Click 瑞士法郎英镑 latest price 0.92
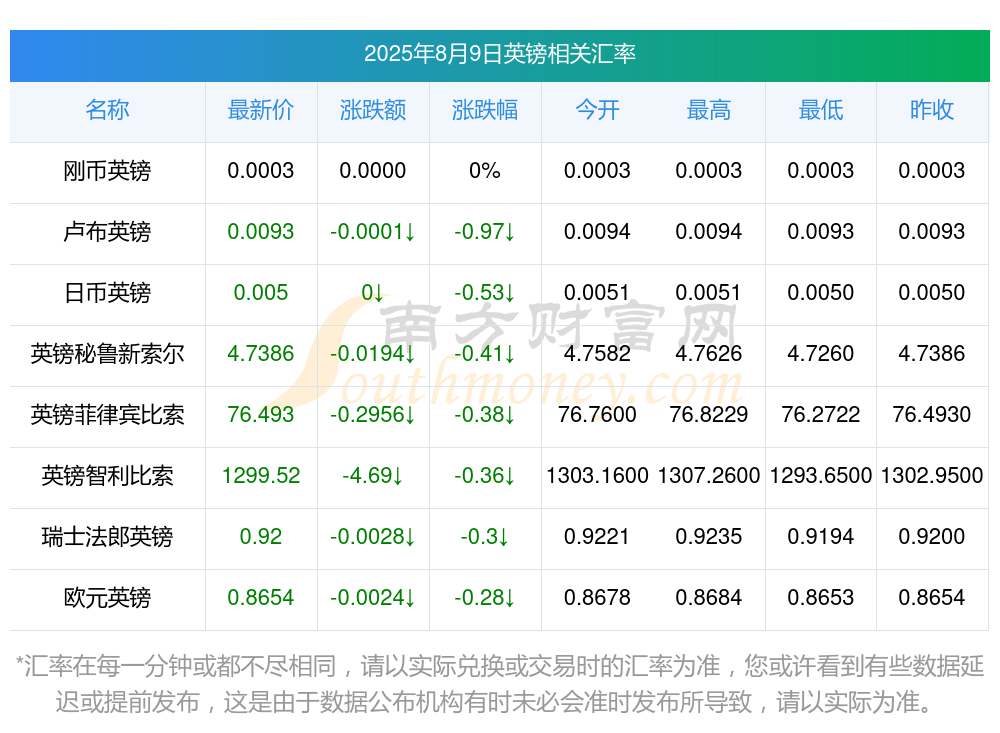The width and height of the screenshot is (1000, 733). tap(261, 537)
